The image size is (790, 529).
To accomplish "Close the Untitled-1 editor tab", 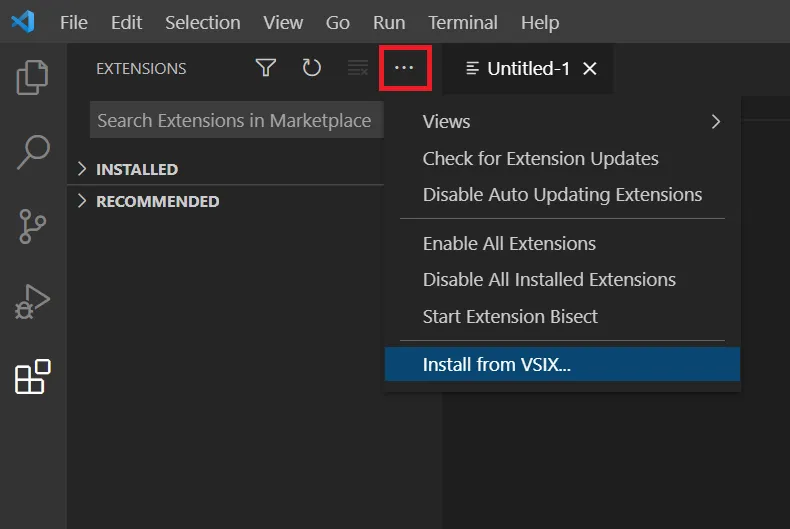I will [590, 68].
